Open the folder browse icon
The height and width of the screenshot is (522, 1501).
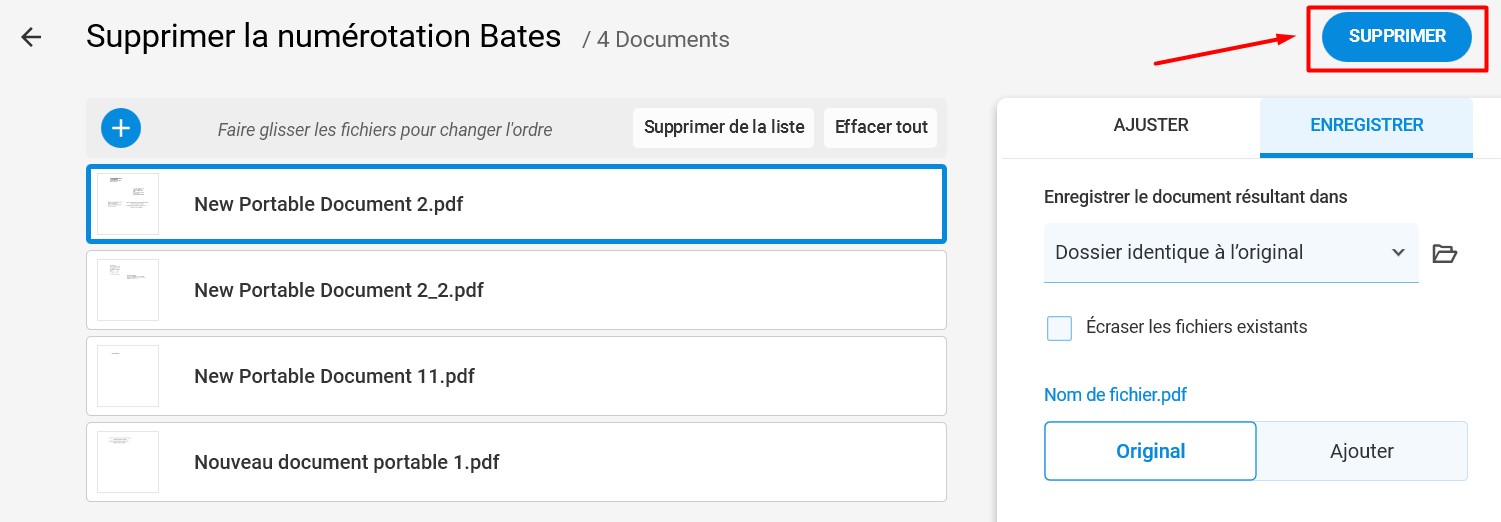coord(1444,253)
